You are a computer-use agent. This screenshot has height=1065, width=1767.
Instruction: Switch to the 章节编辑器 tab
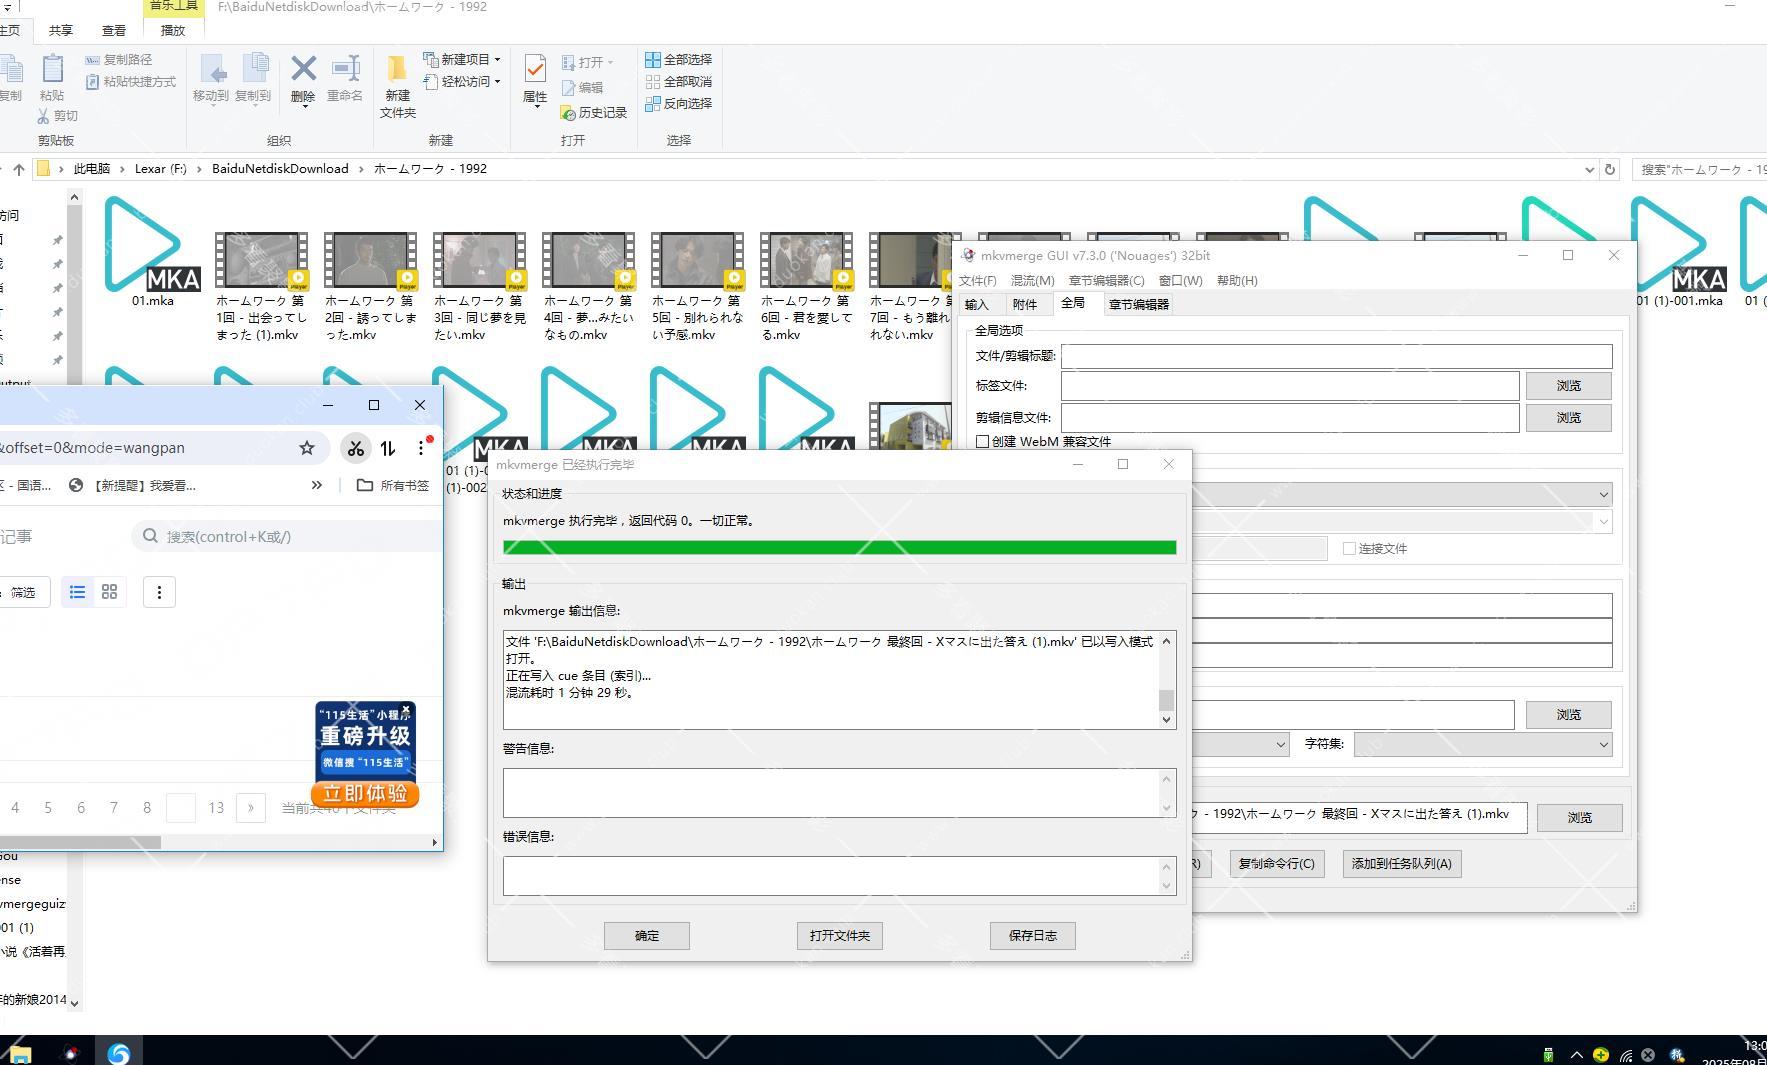coord(1138,304)
